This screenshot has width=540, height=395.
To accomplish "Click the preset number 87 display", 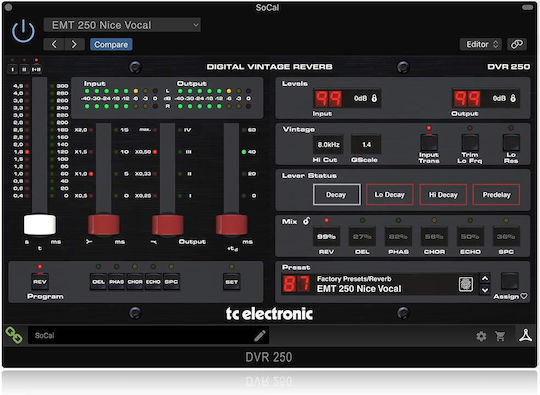I will 296,284.
